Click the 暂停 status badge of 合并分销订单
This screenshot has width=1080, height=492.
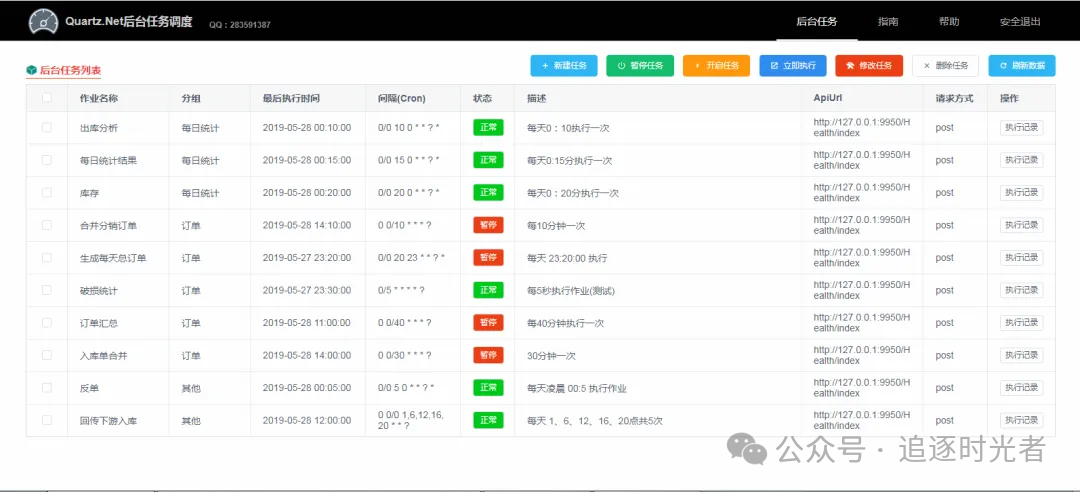click(x=488, y=225)
